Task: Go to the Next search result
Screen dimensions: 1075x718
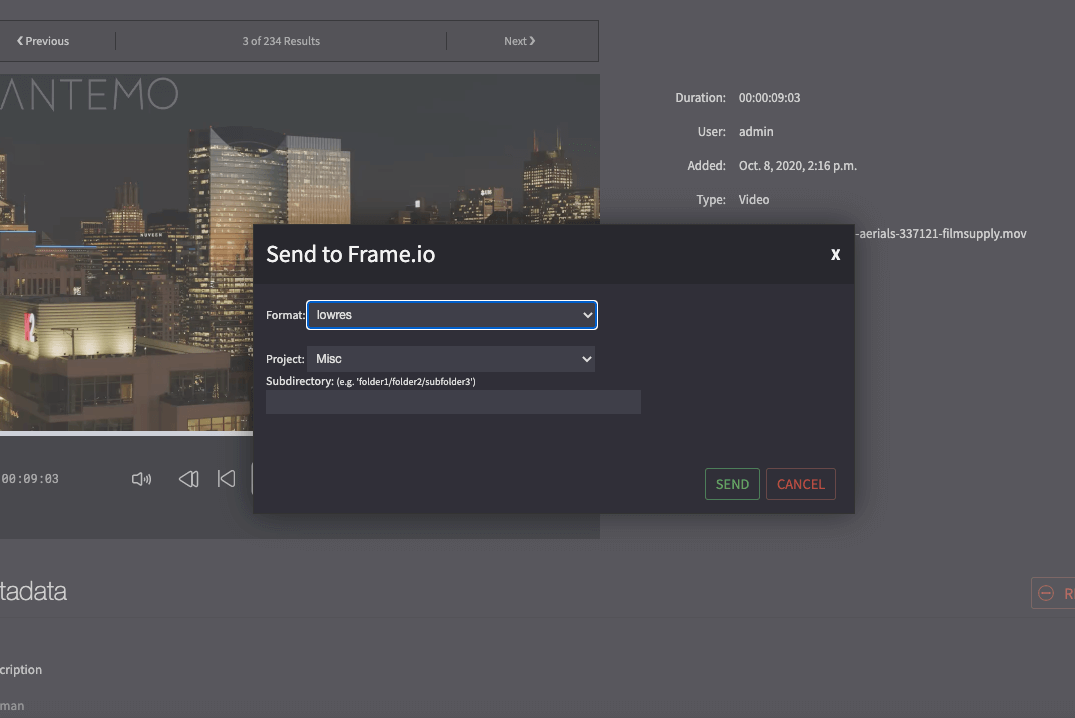Action: click(519, 41)
